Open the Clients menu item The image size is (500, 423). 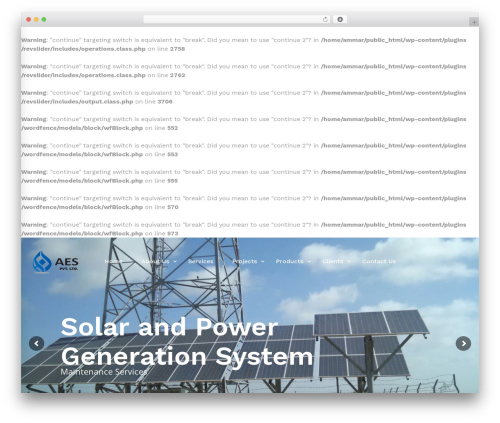pyautogui.click(x=333, y=261)
